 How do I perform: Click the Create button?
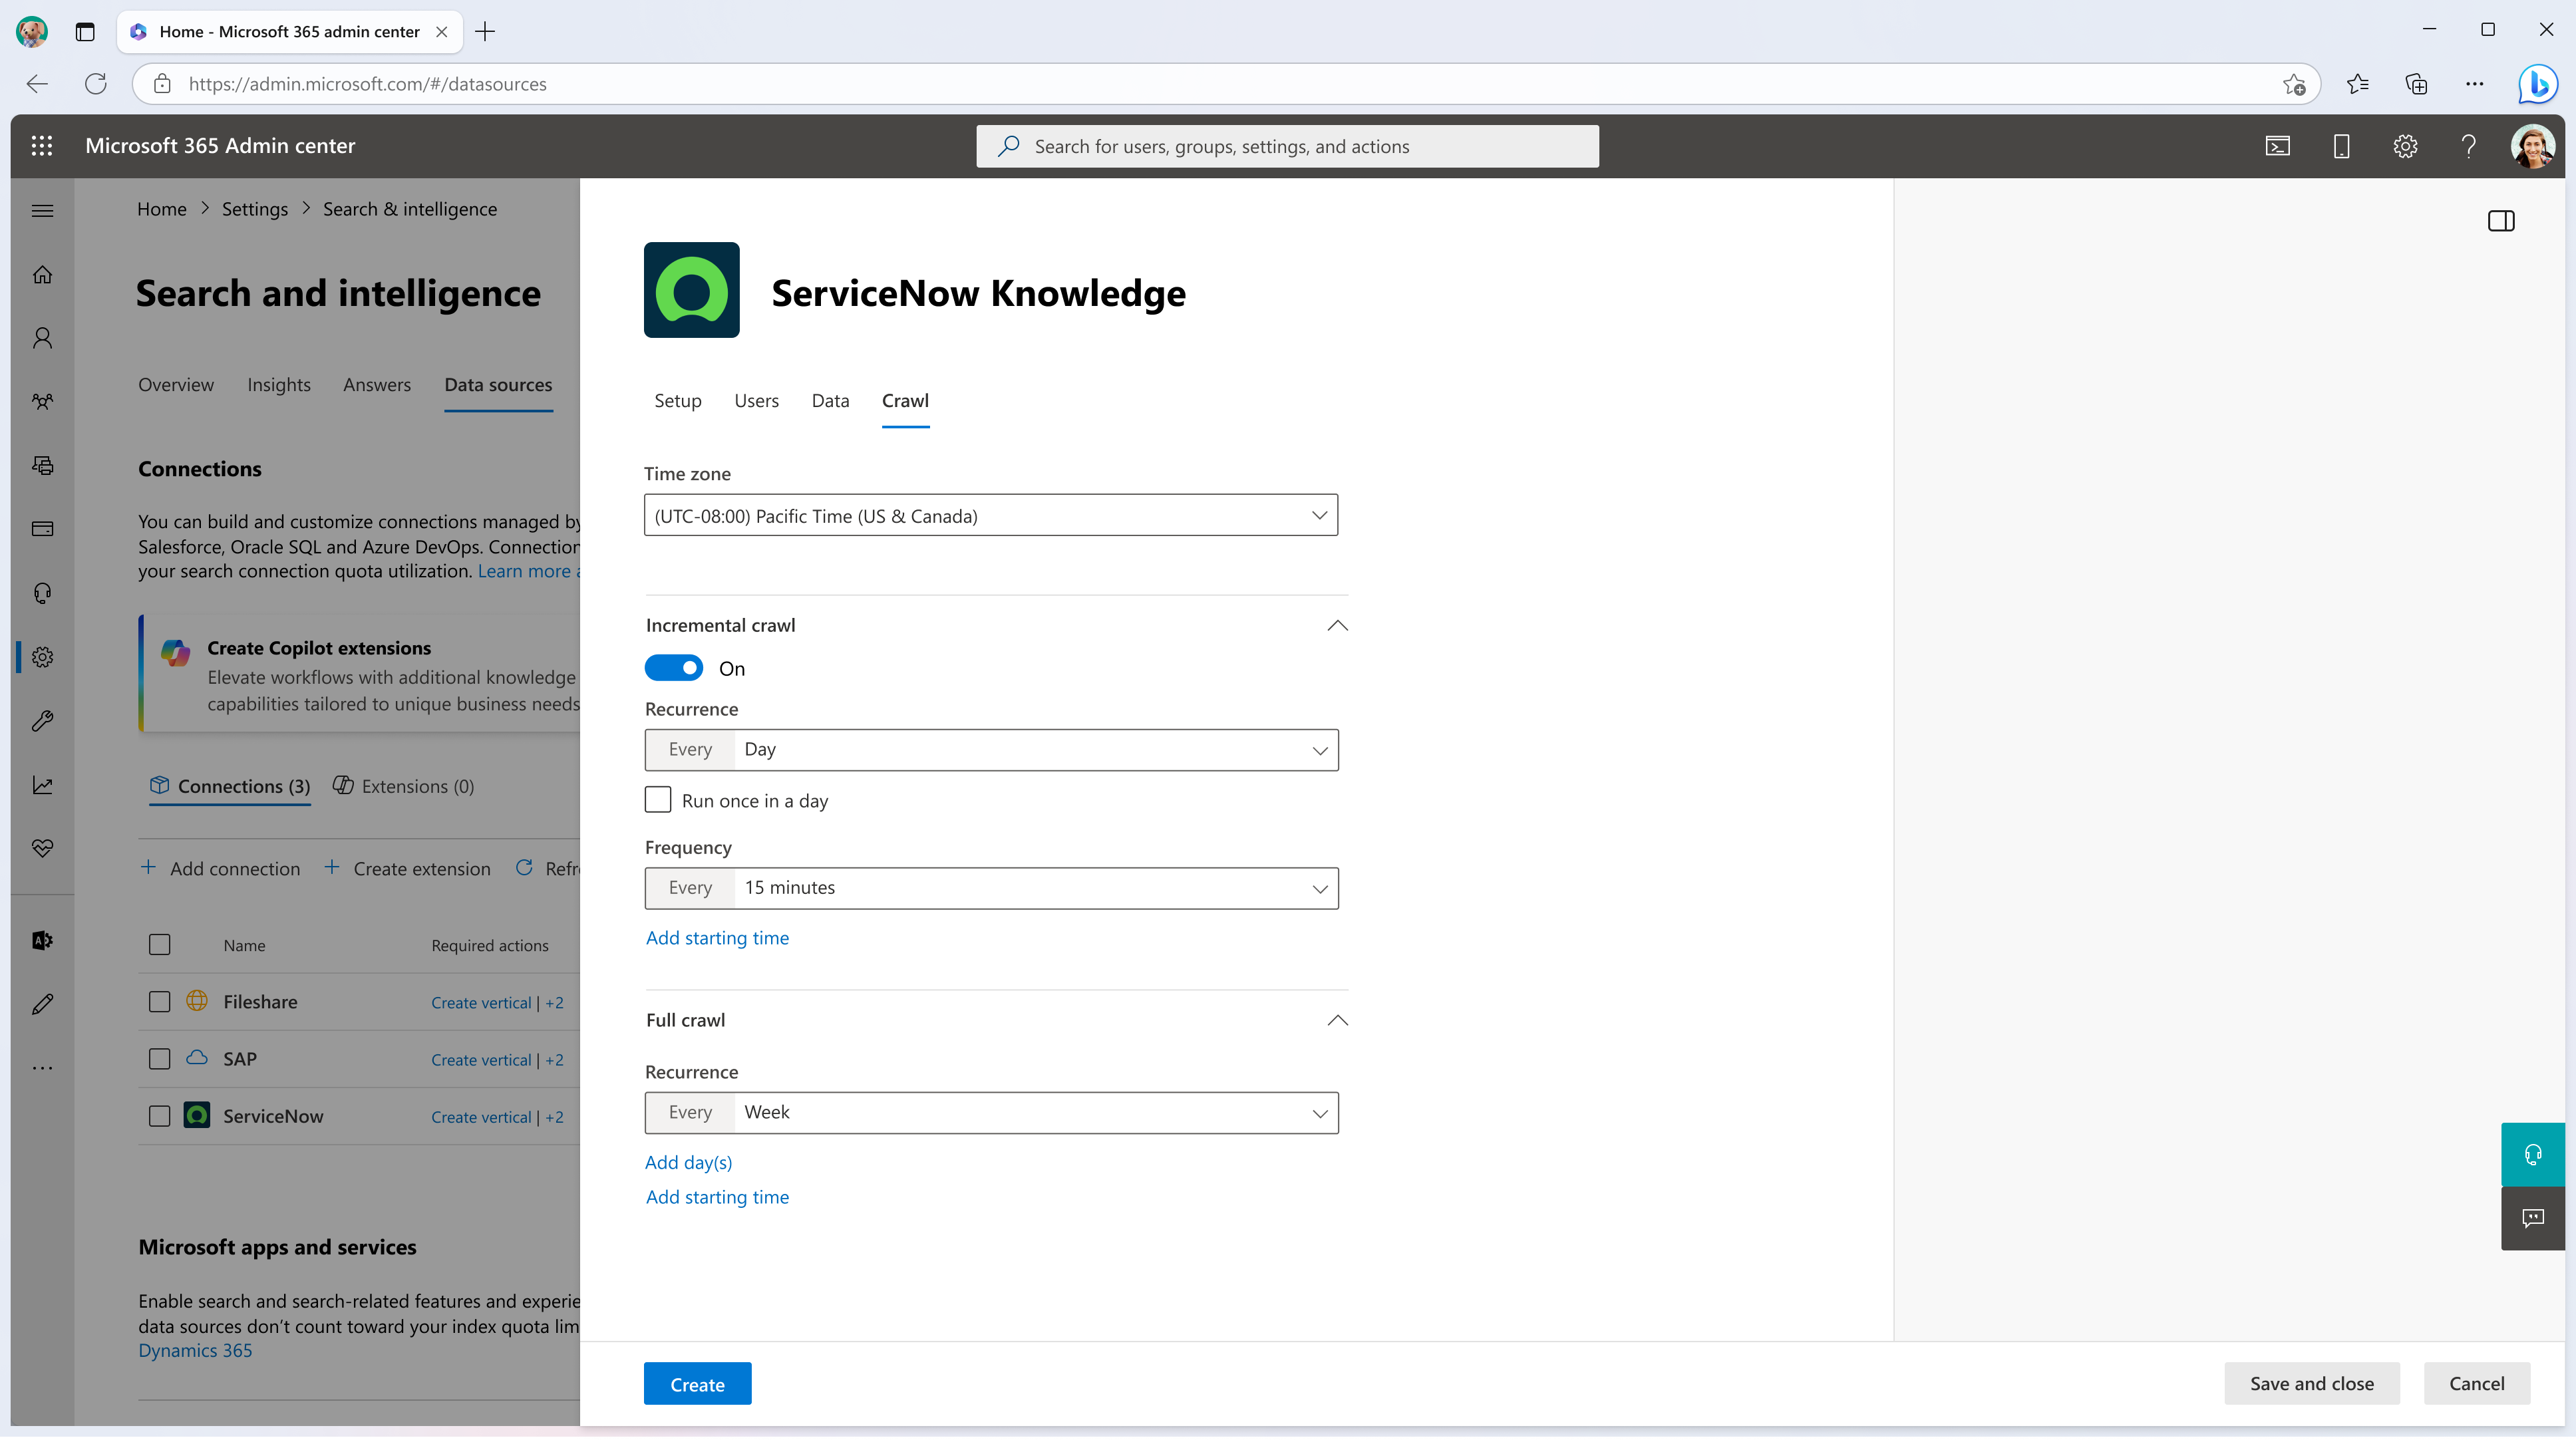(697, 1383)
